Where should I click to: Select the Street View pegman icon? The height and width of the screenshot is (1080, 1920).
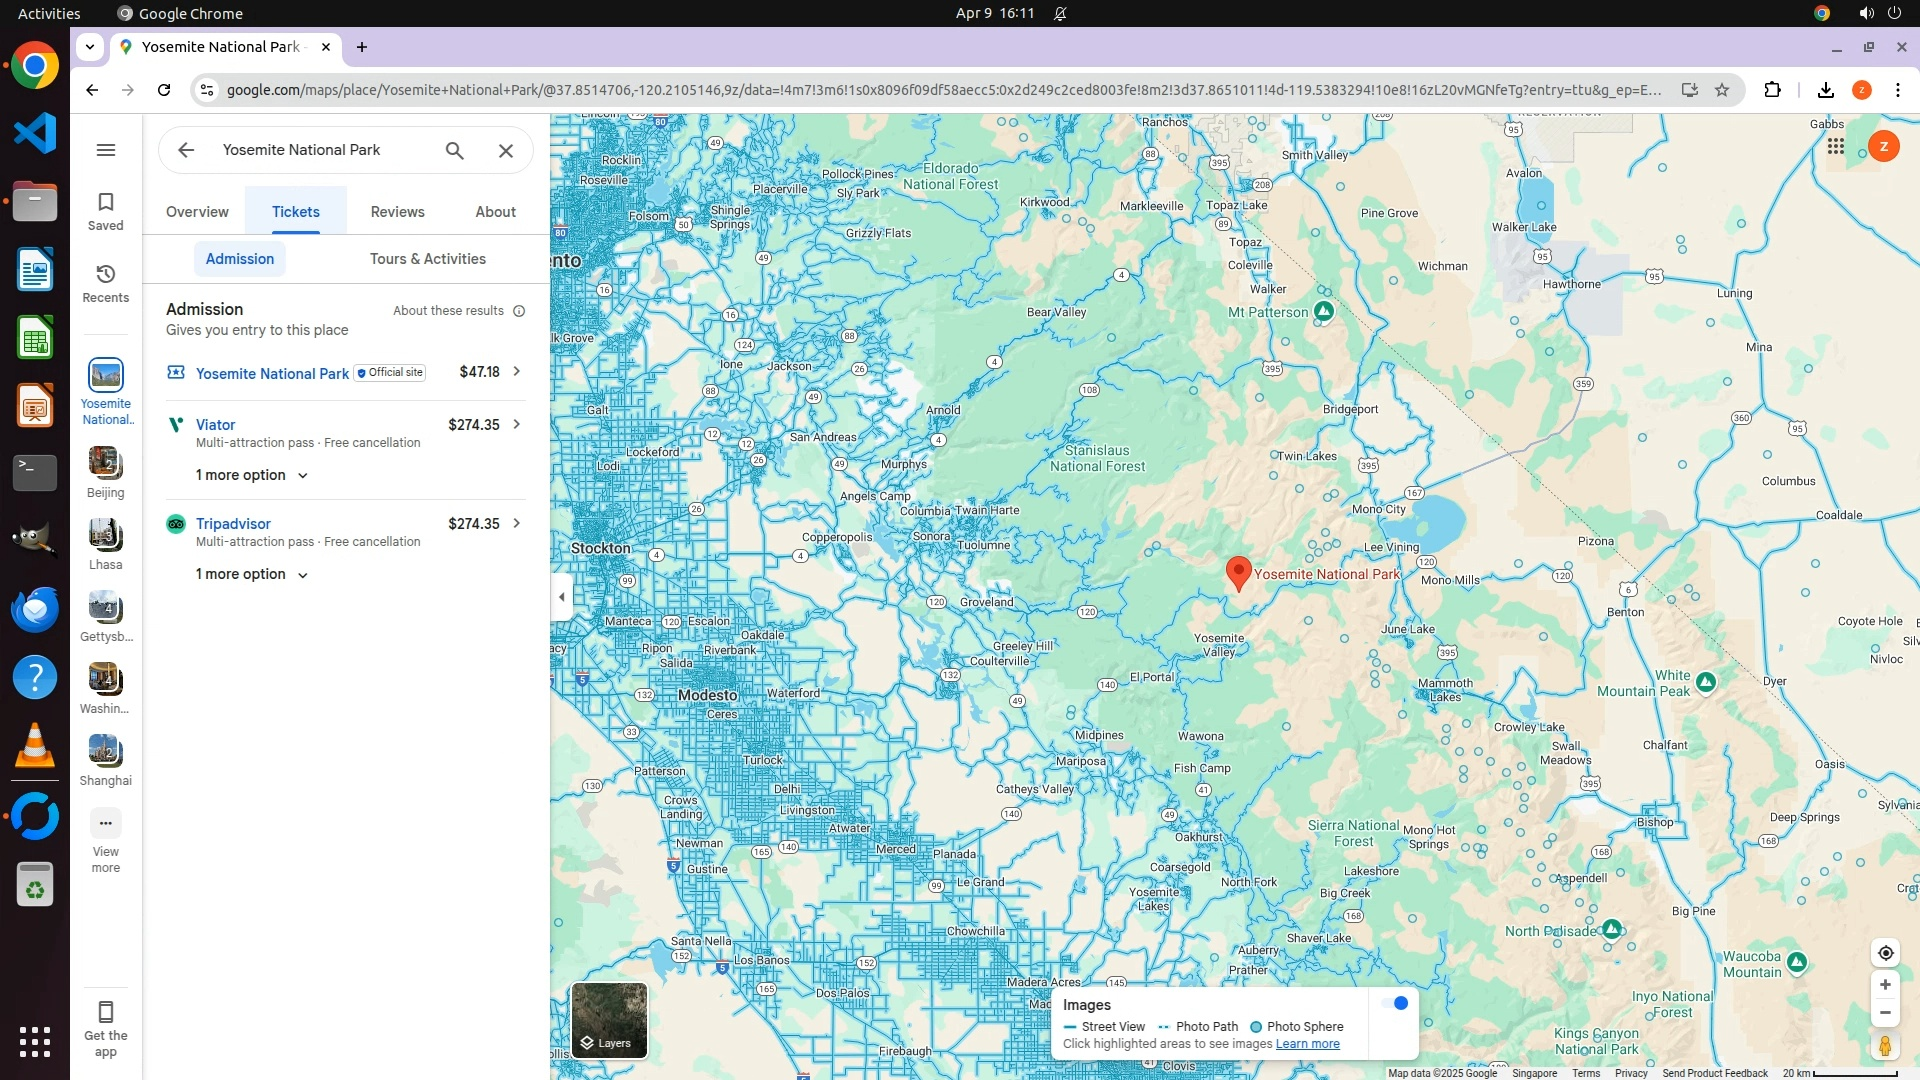1885,1046
